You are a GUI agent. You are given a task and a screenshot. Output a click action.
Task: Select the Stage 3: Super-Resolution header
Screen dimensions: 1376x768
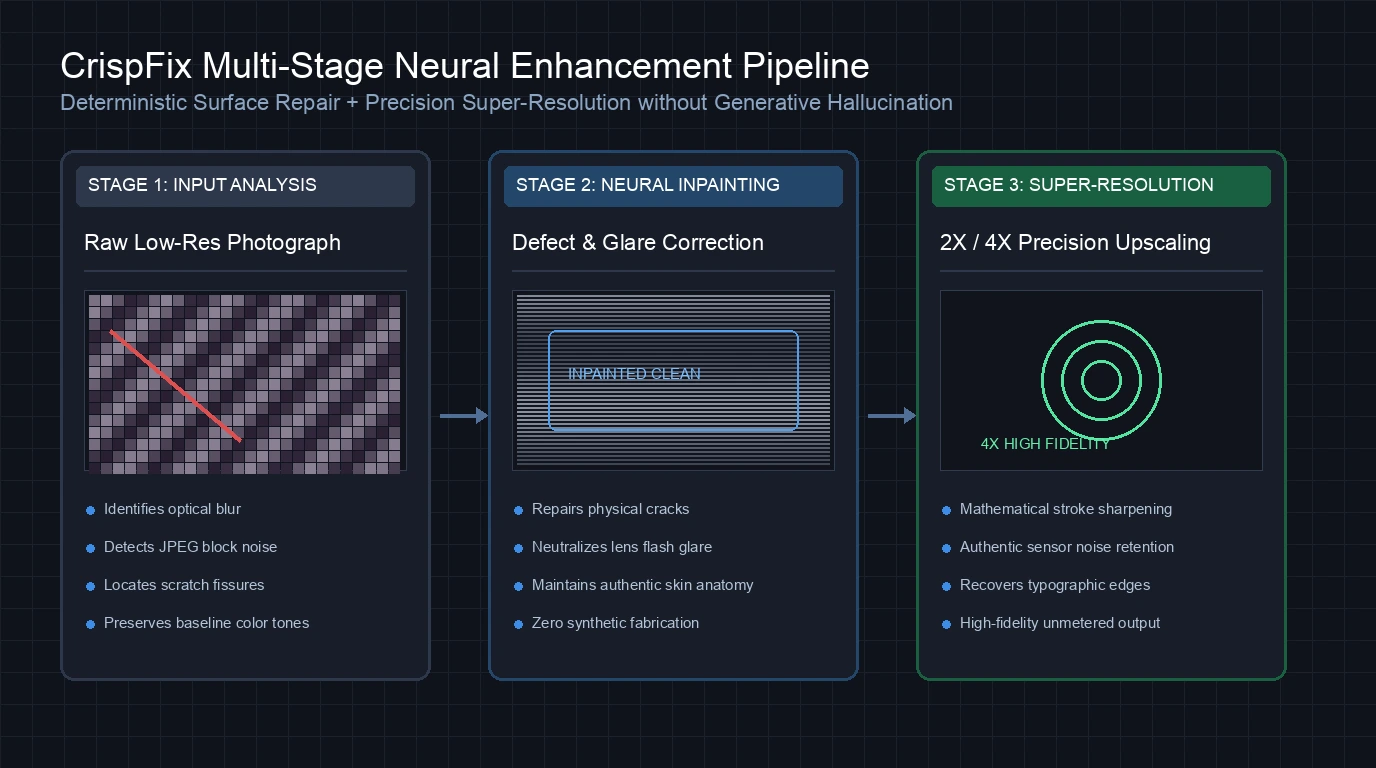(1101, 186)
